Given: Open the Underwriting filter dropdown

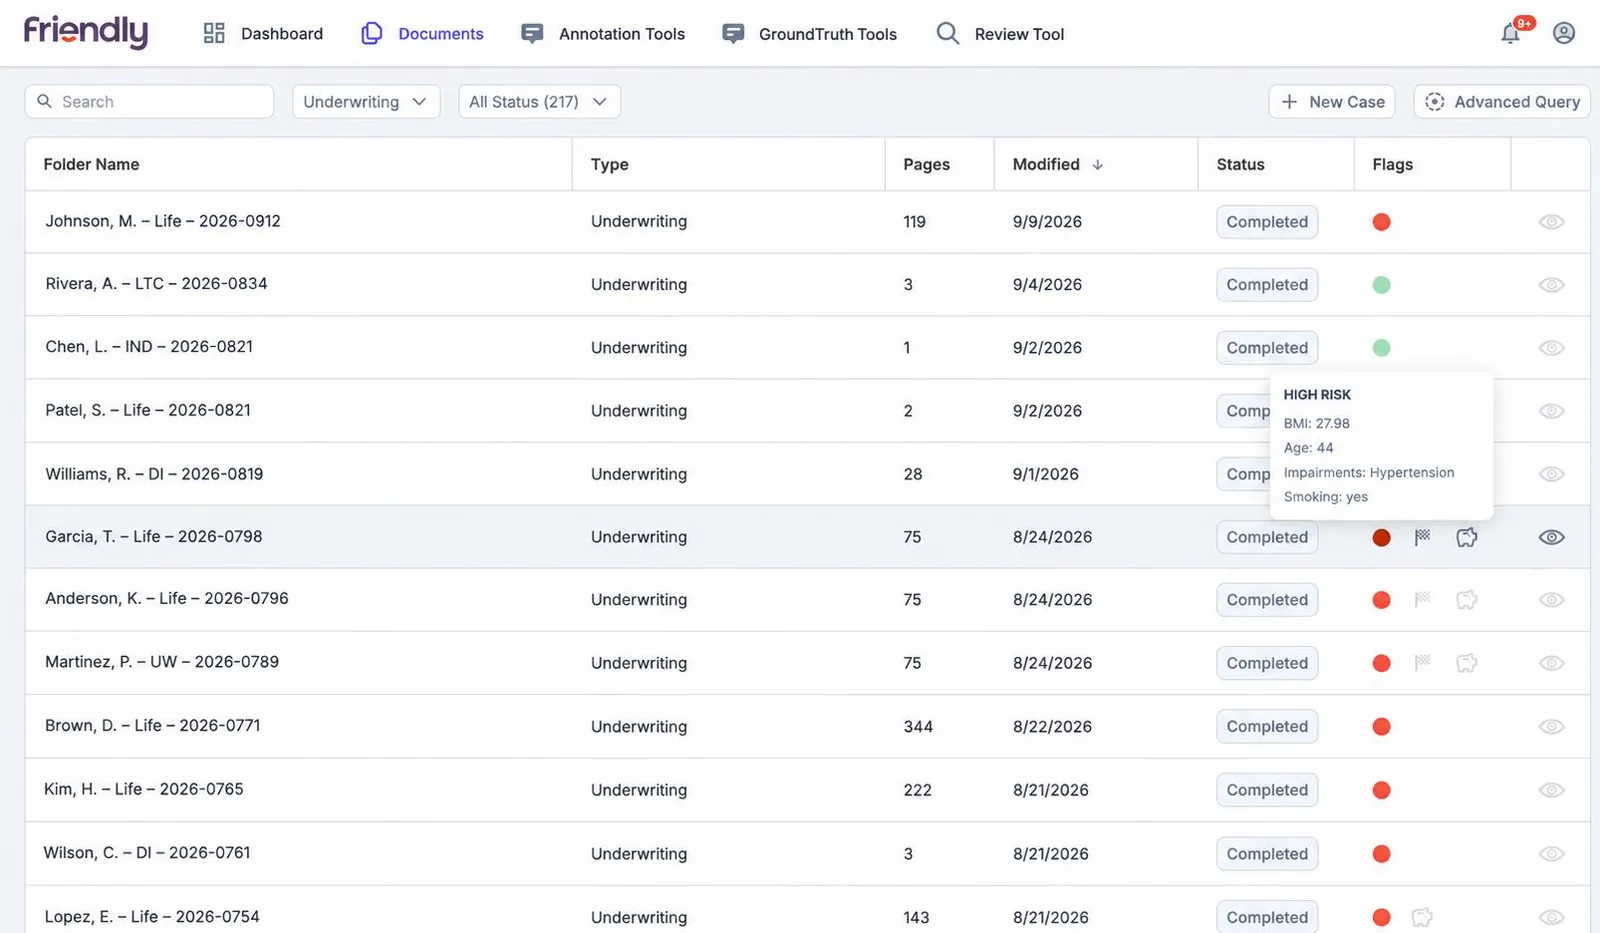Looking at the screenshot, I should [366, 101].
